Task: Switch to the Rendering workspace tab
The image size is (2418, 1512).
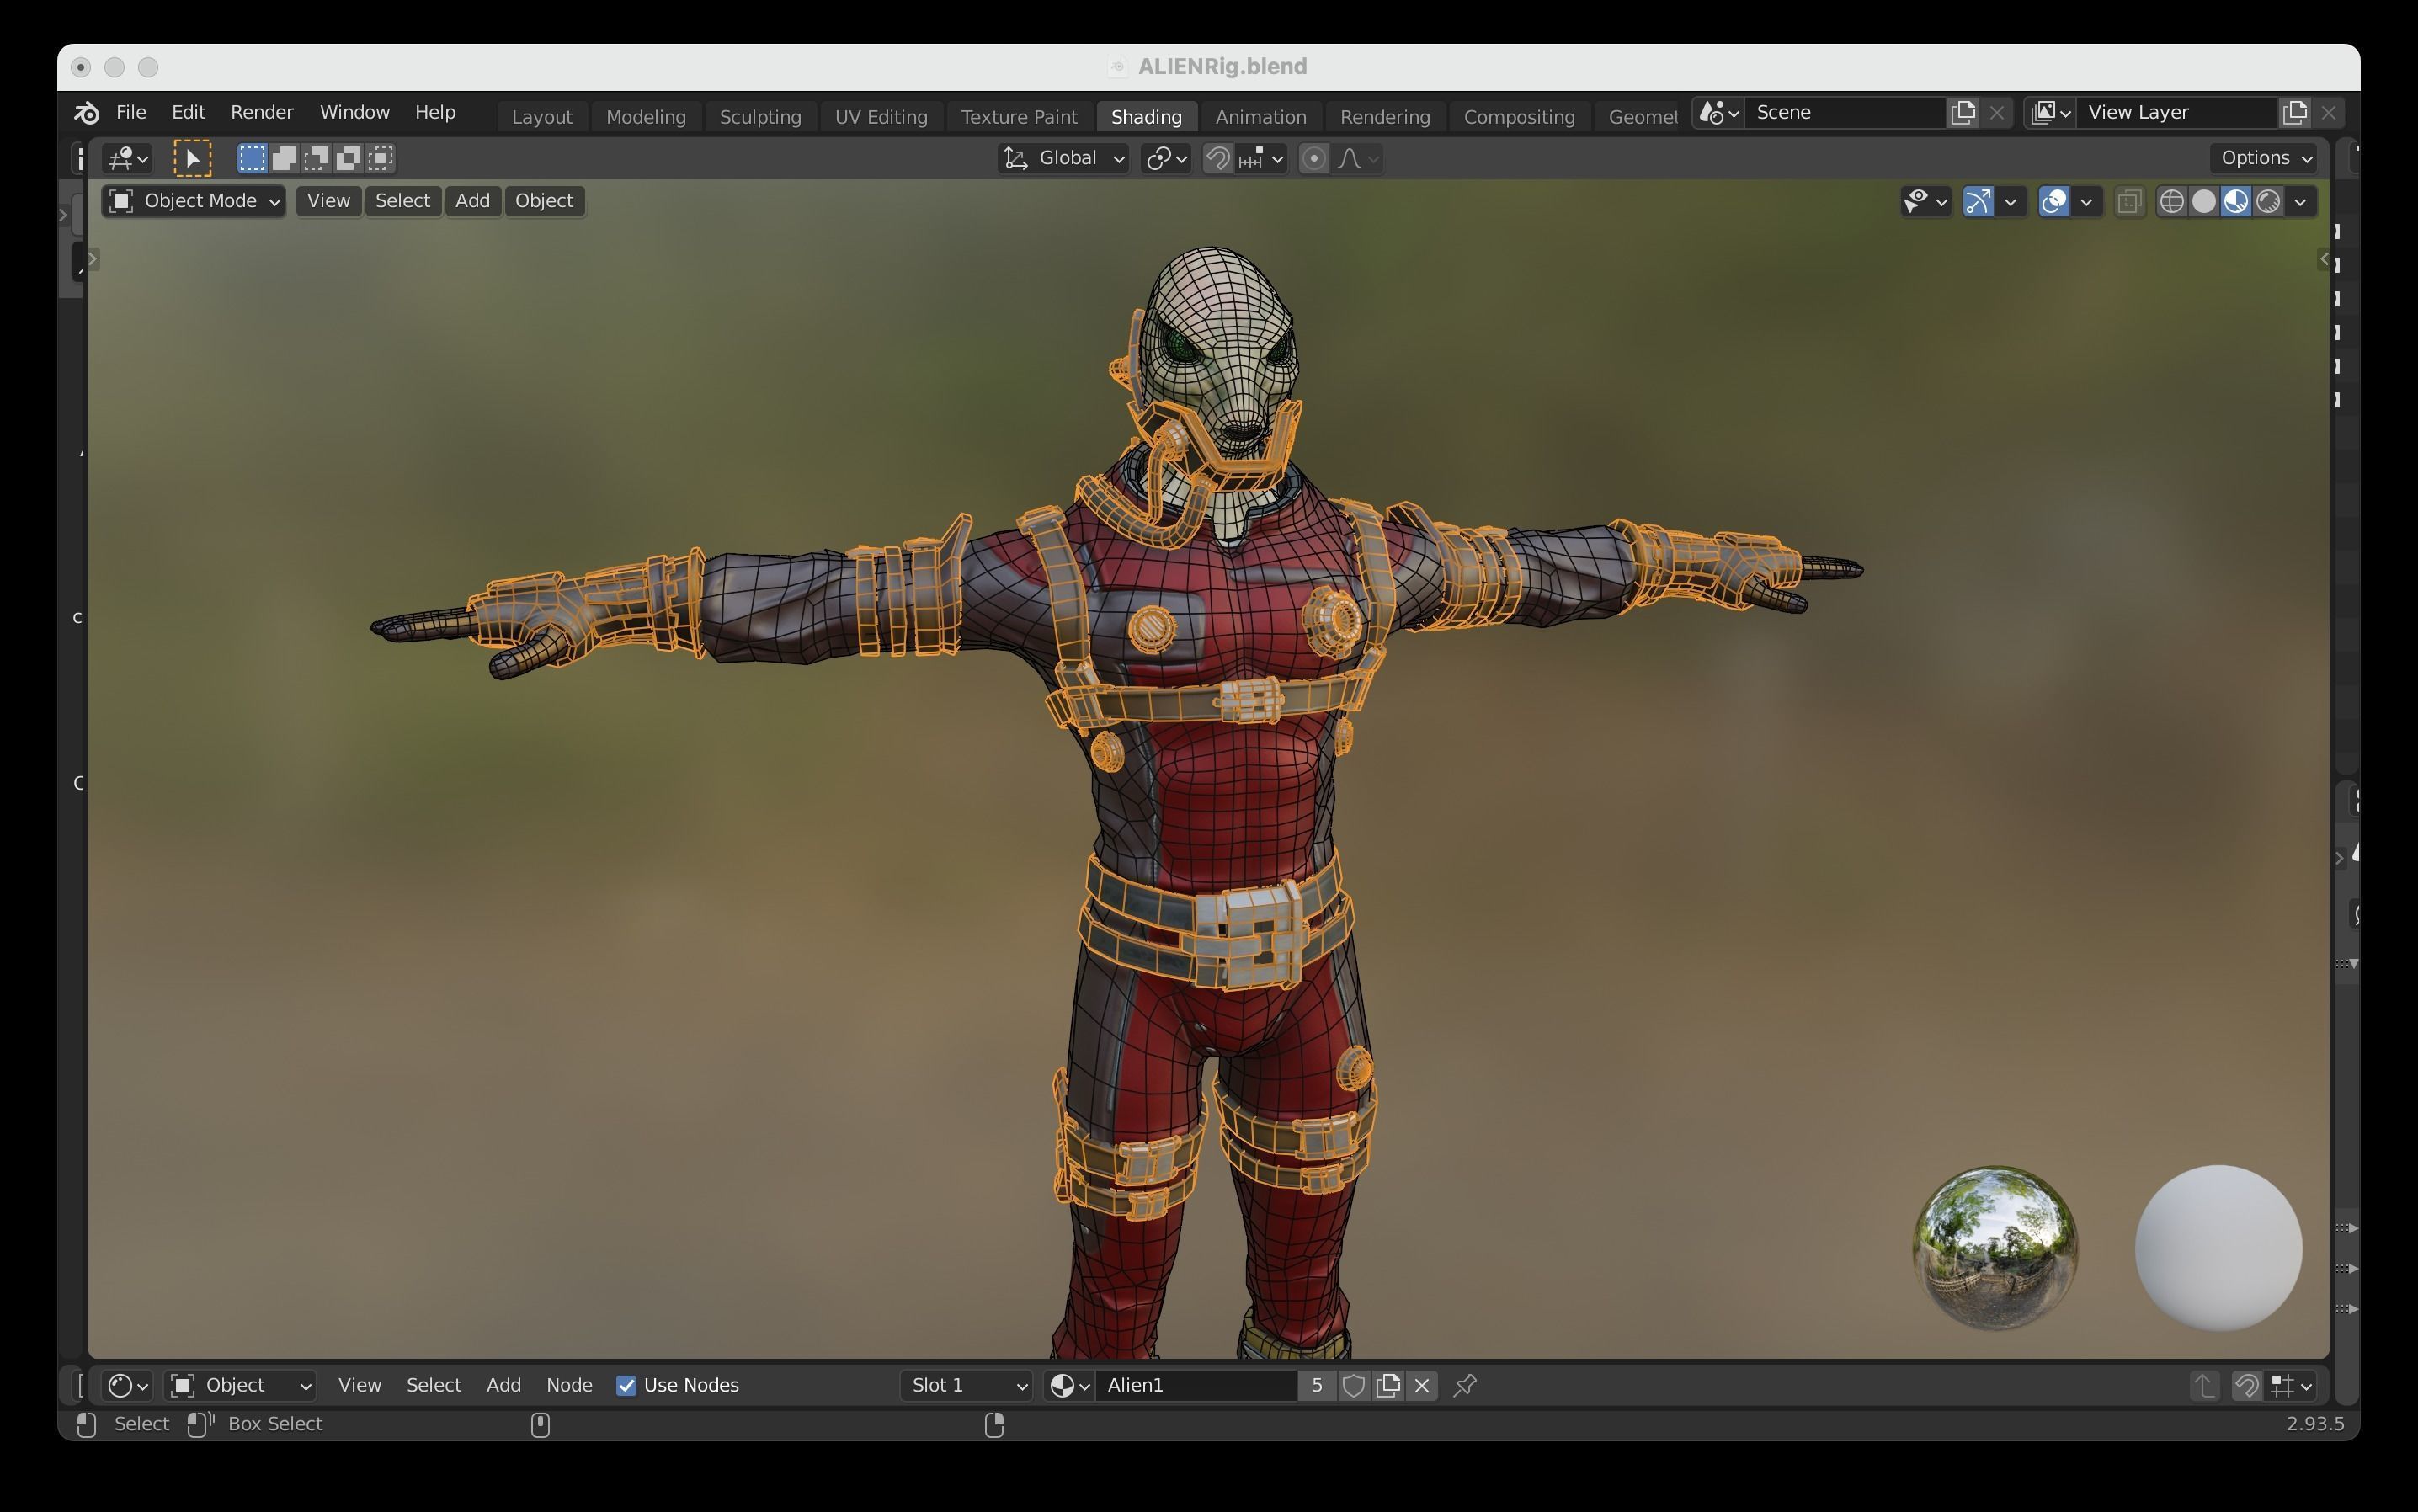Action: click(1385, 117)
